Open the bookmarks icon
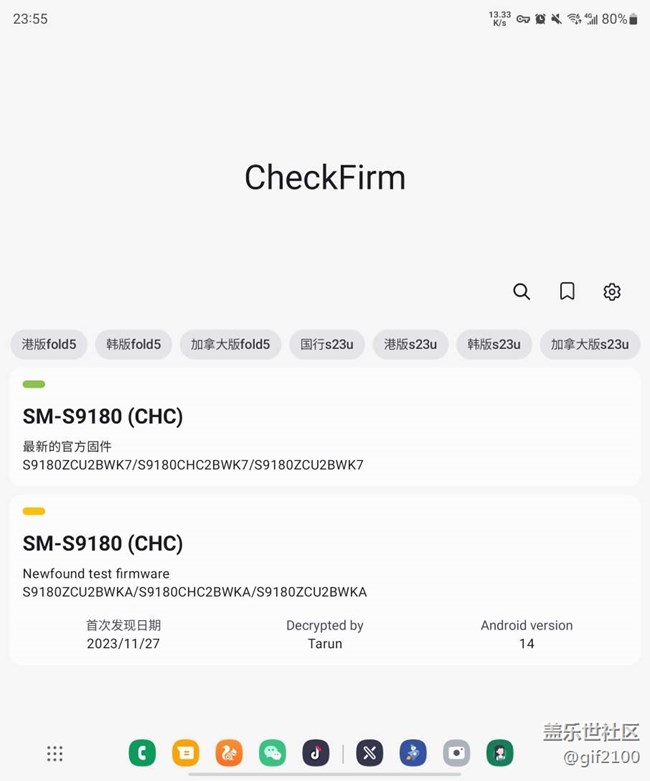Screen dimensions: 650x781 tap(567, 291)
